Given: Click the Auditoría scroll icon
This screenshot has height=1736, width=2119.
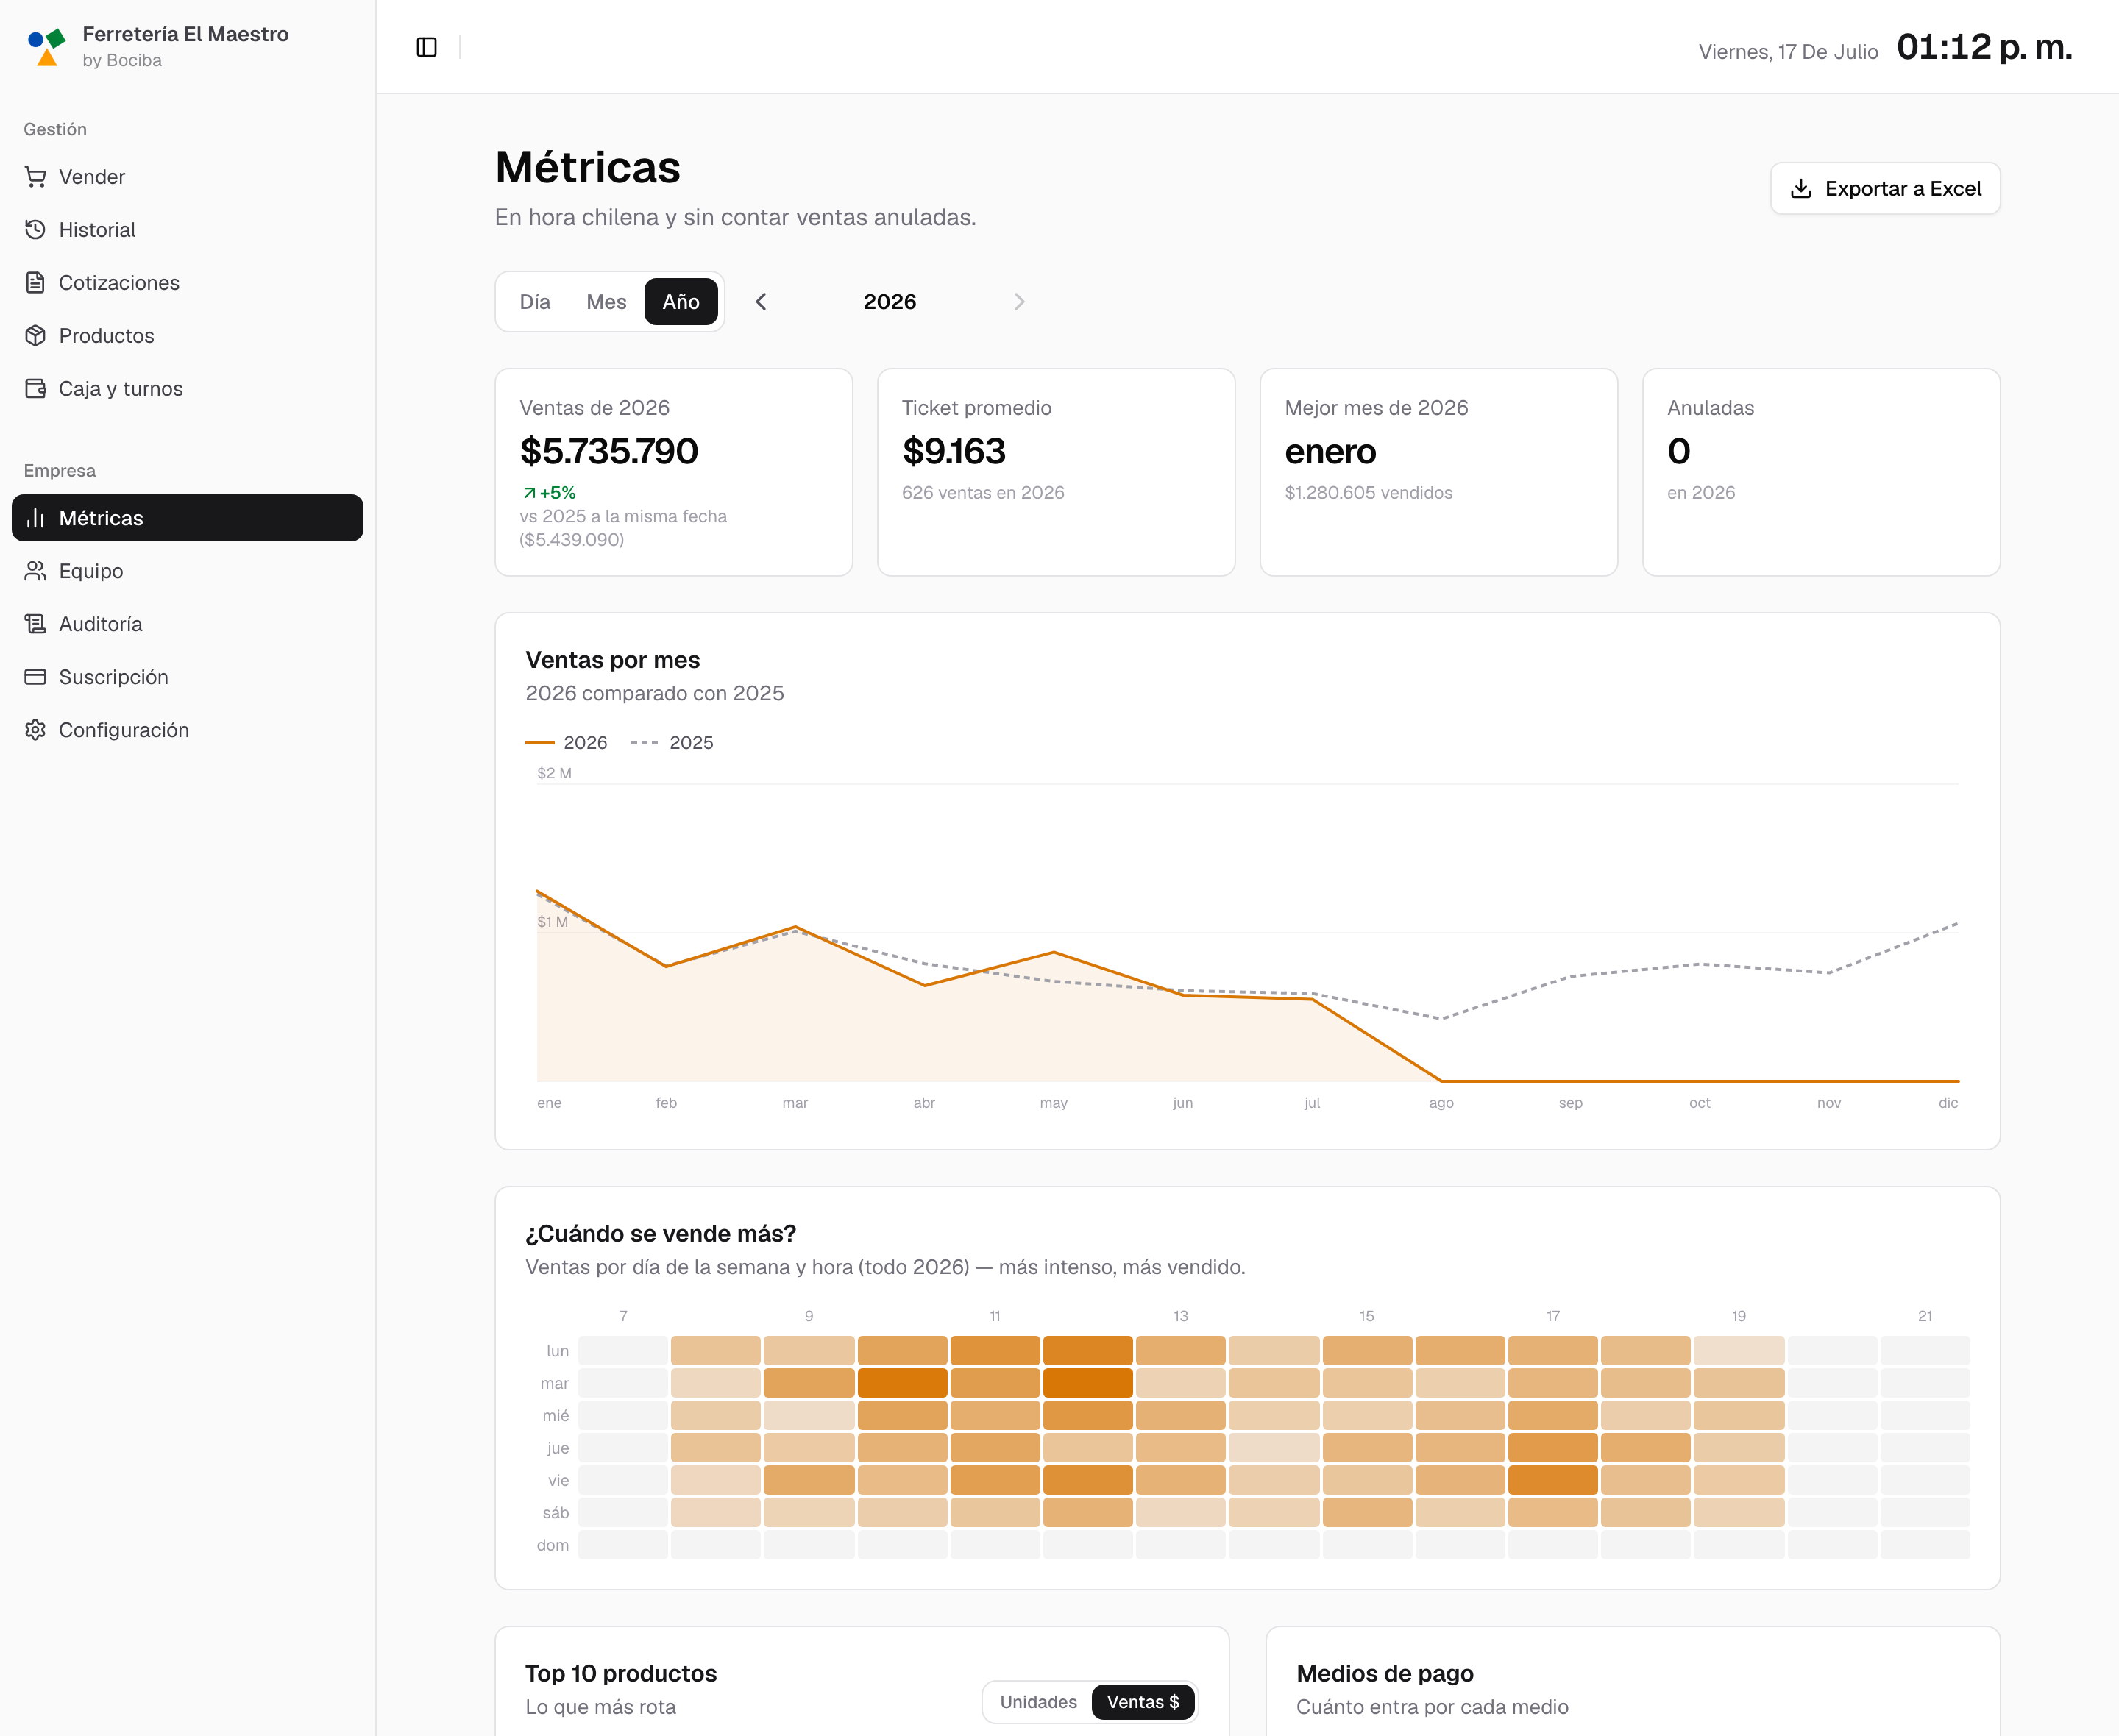Looking at the screenshot, I should pyautogui.click(x=36, y=624).
